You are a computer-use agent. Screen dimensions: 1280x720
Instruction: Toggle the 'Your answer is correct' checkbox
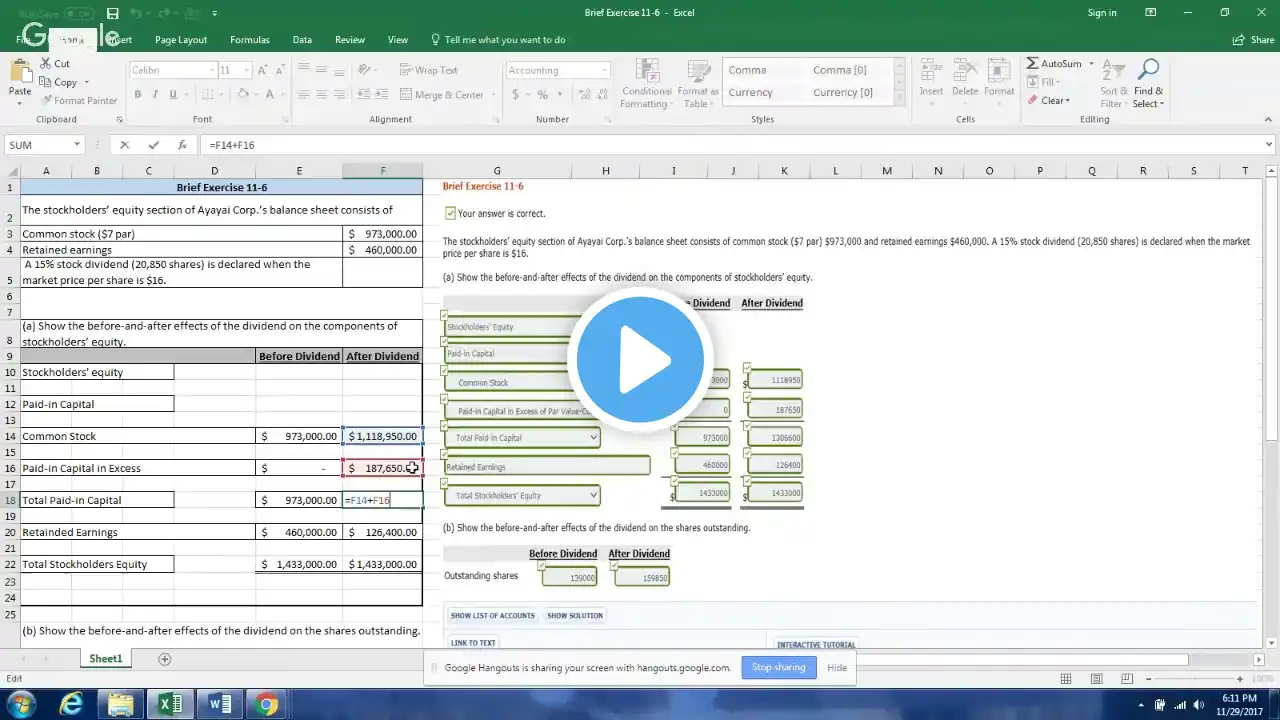[450, 213]
